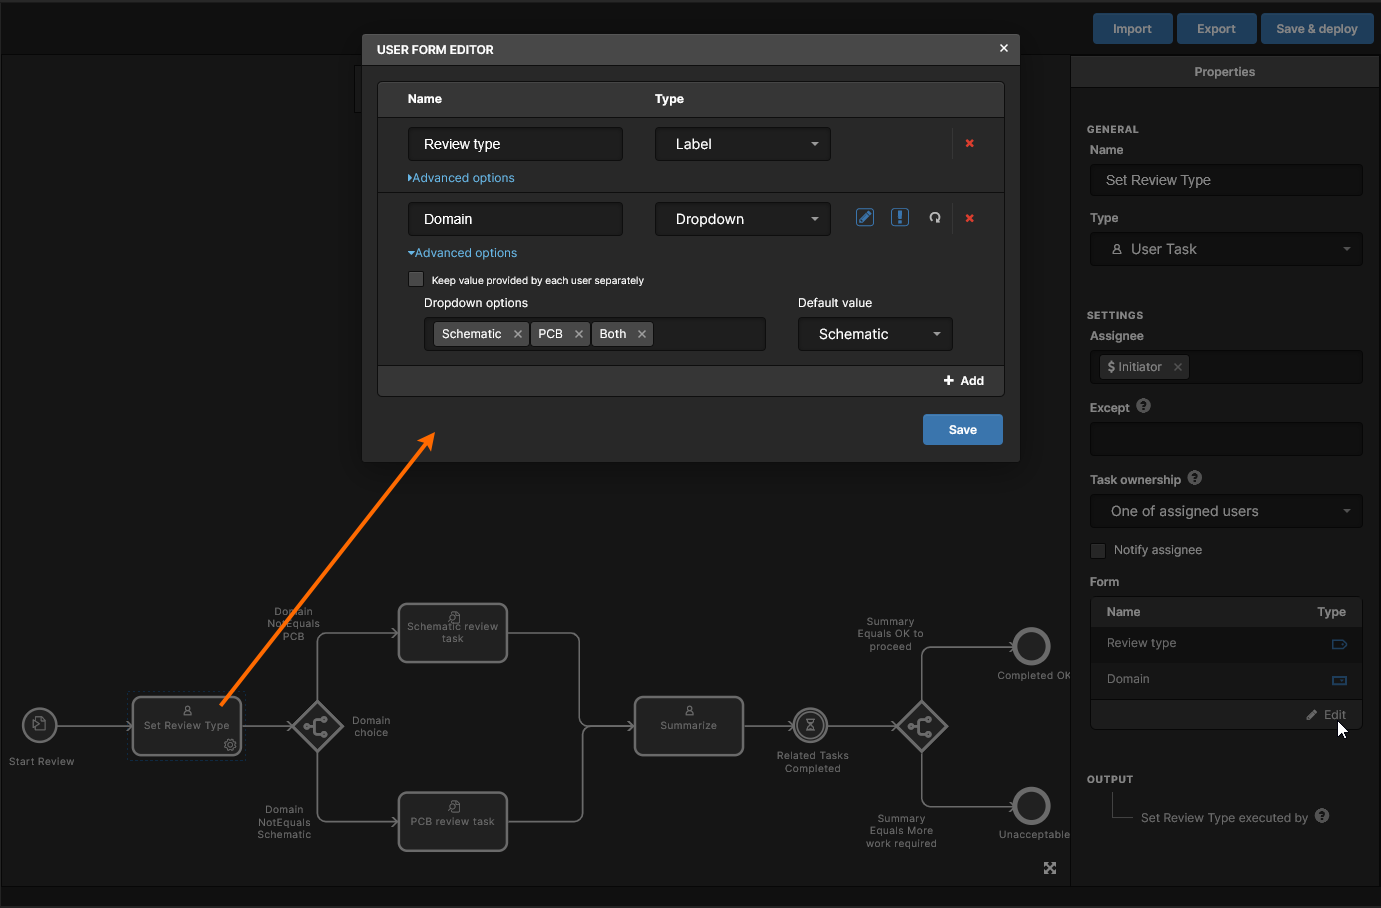
Task: Click the label type icon for Review type
Action: pos(1339,644)
